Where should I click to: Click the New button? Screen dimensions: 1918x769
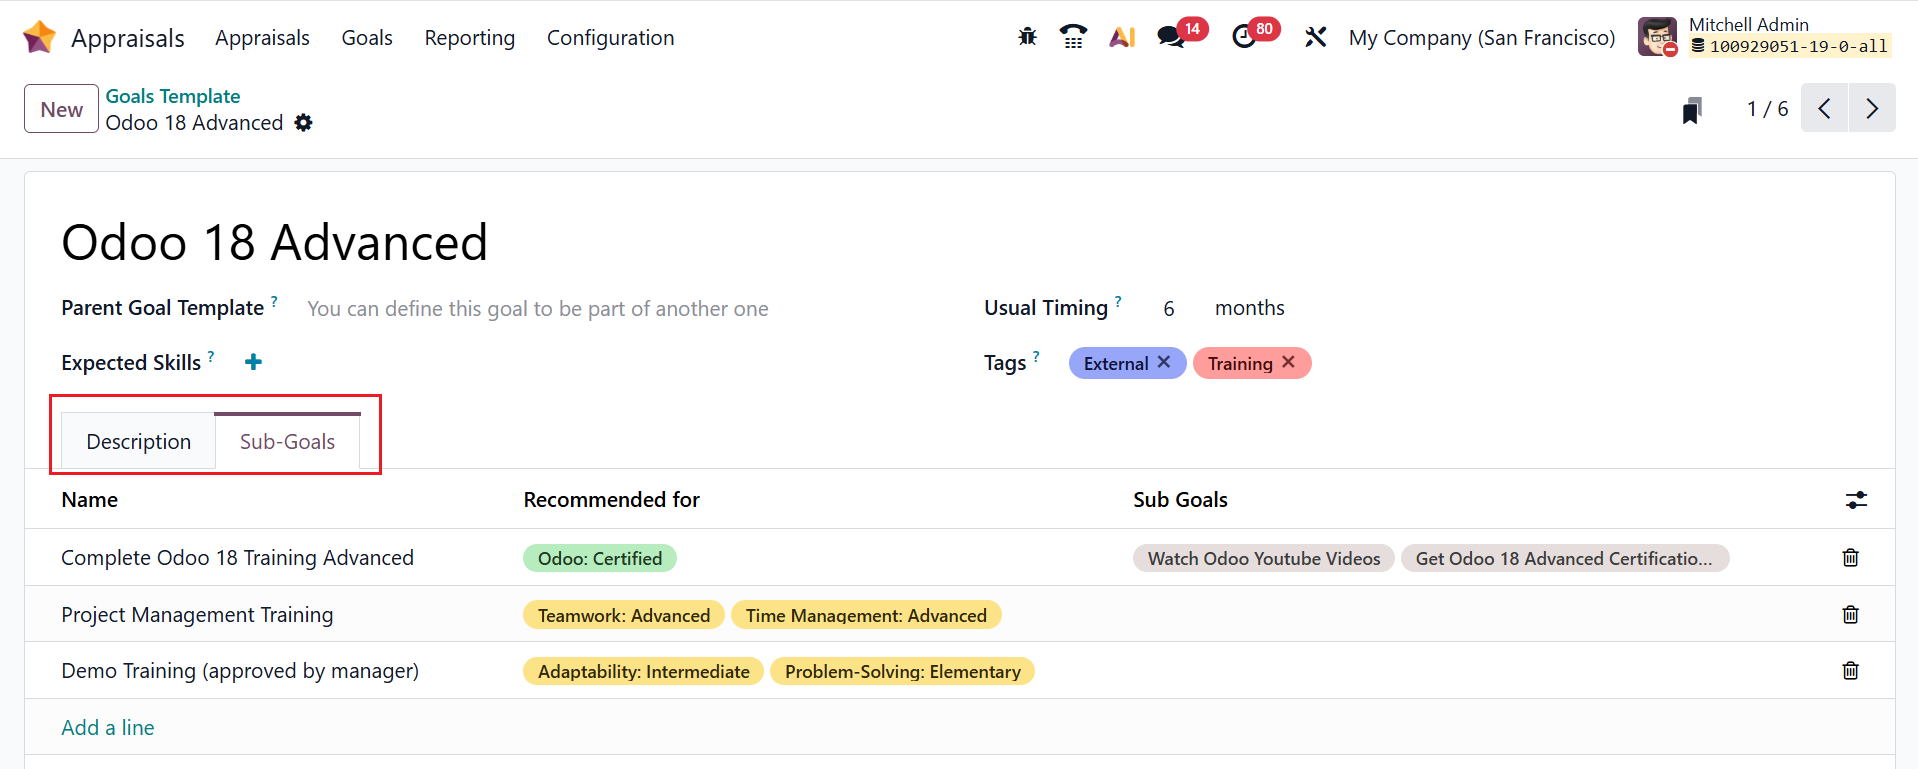61,109
